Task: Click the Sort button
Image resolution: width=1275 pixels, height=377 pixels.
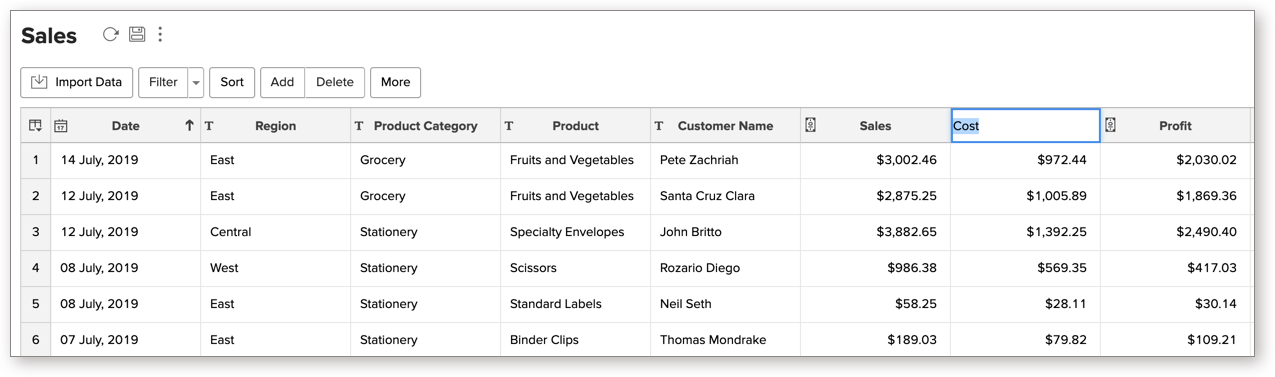Action: point(232,83)
